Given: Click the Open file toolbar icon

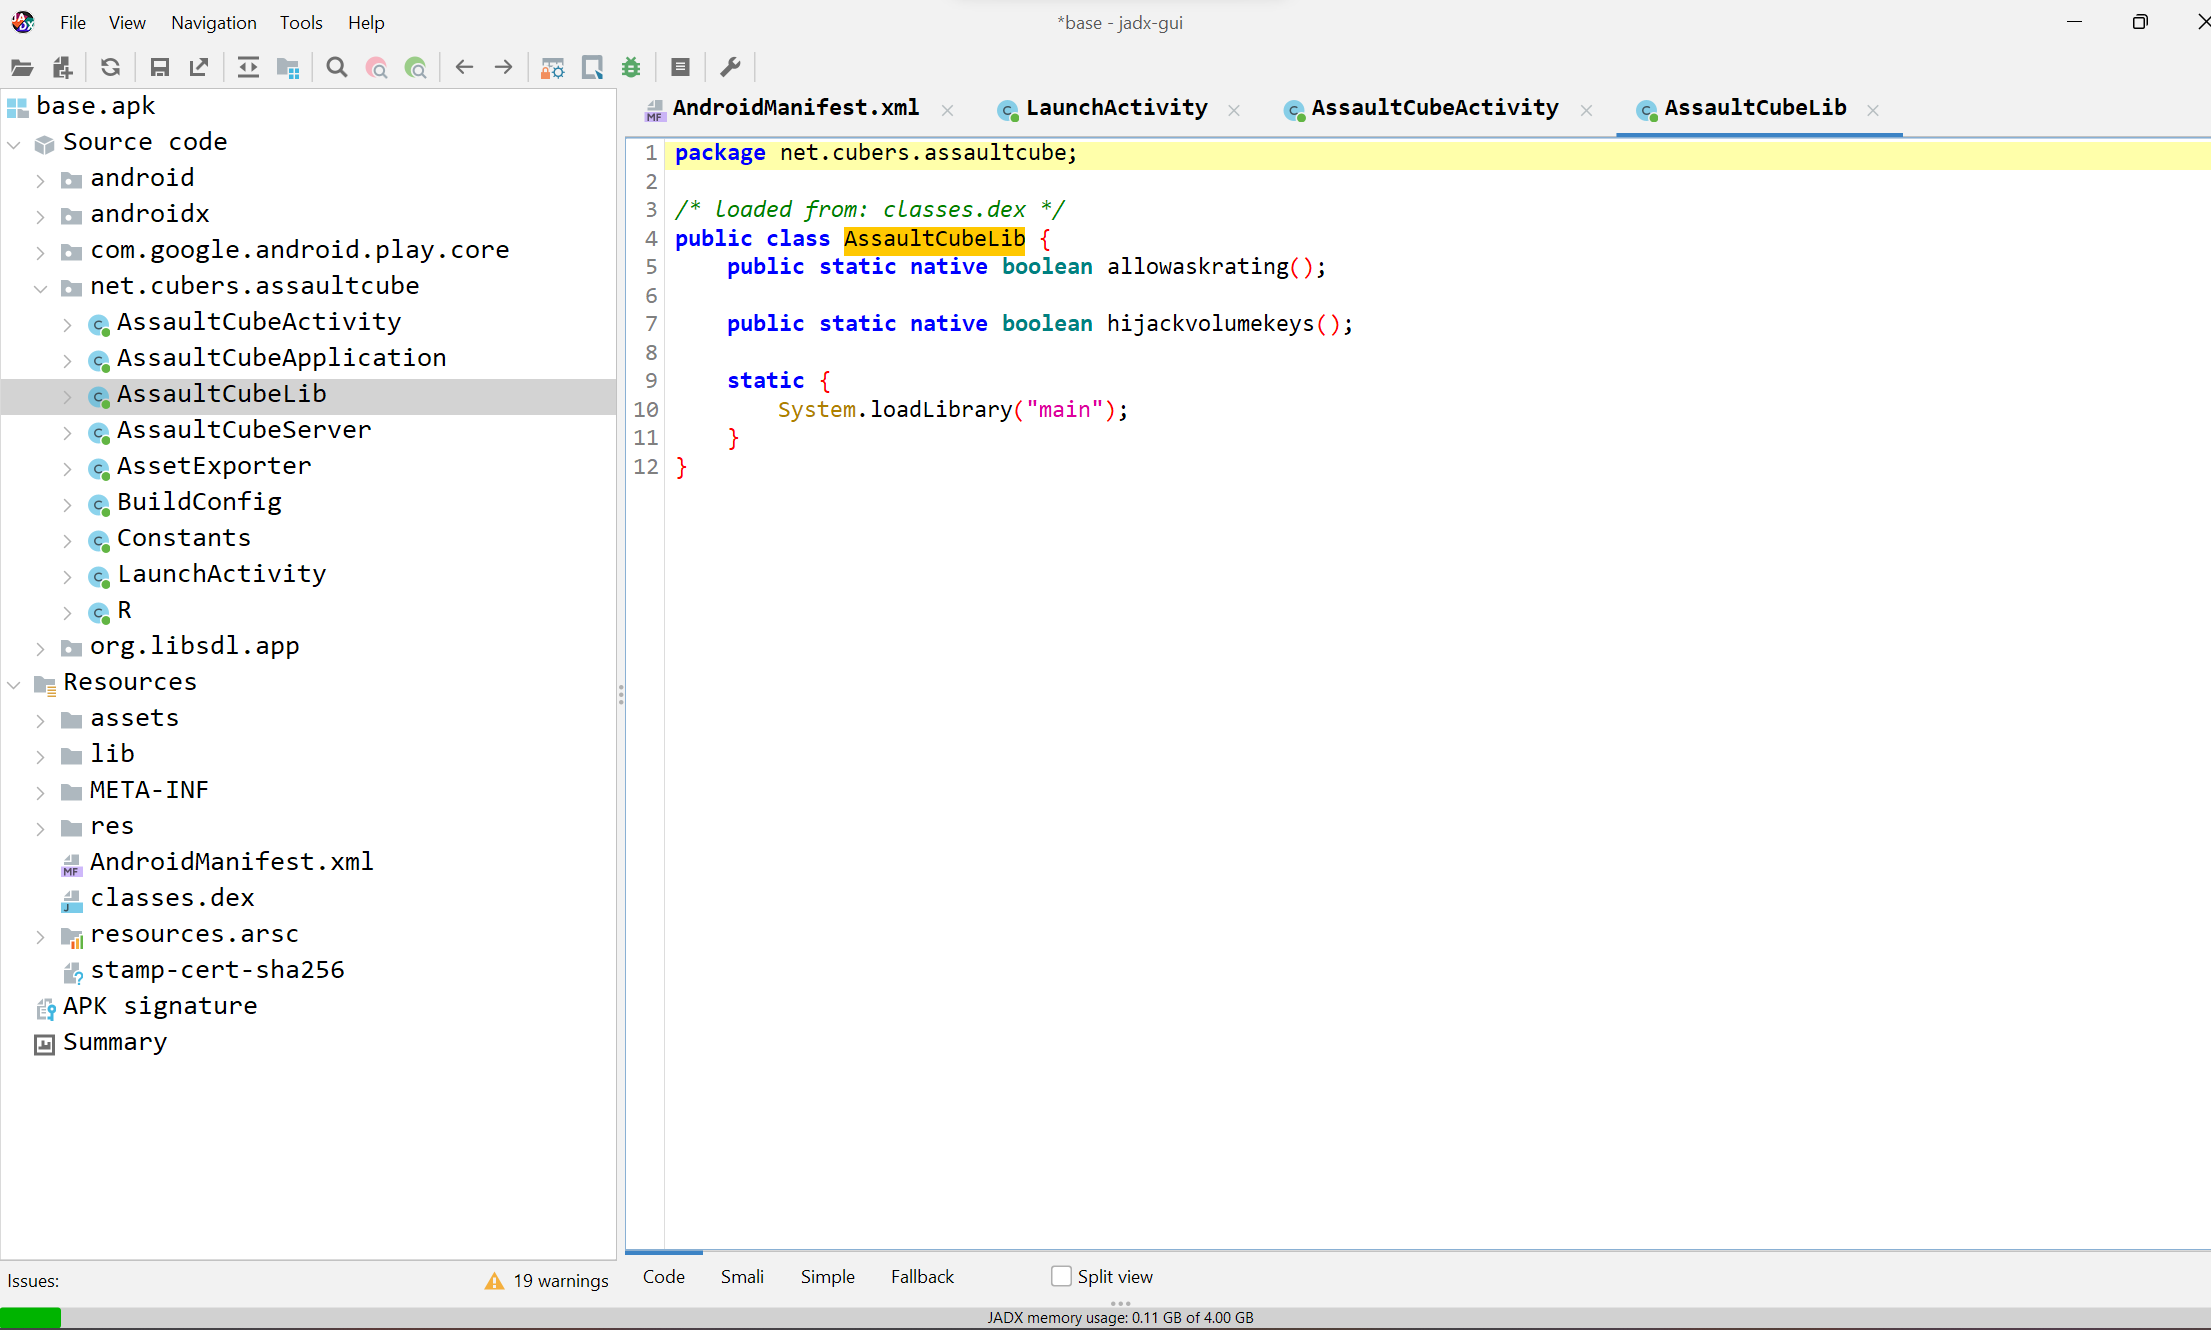Looking at the screenshot, I should [x=22, y=68].
